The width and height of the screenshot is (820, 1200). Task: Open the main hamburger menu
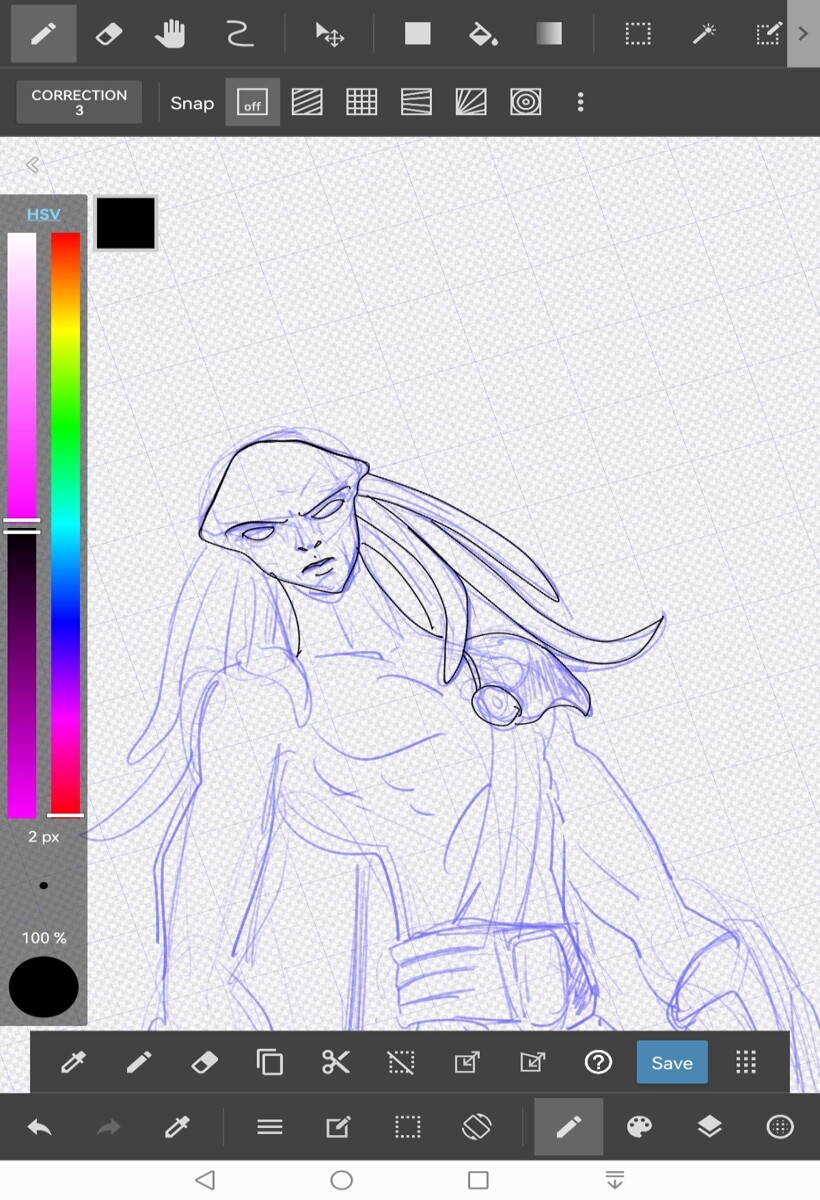coord(270,1128)
